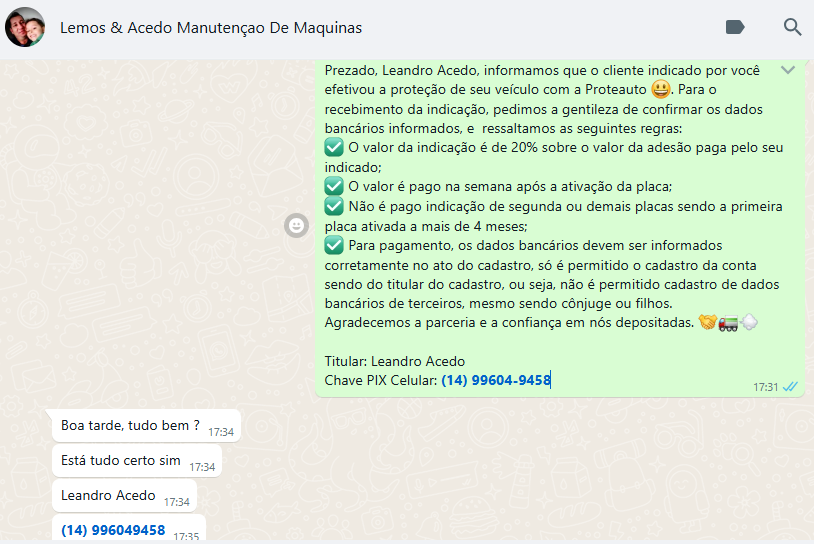The image size is (814, 544).
Task: Open chat info for Lemos & Acedo
Action: (211, 27)
